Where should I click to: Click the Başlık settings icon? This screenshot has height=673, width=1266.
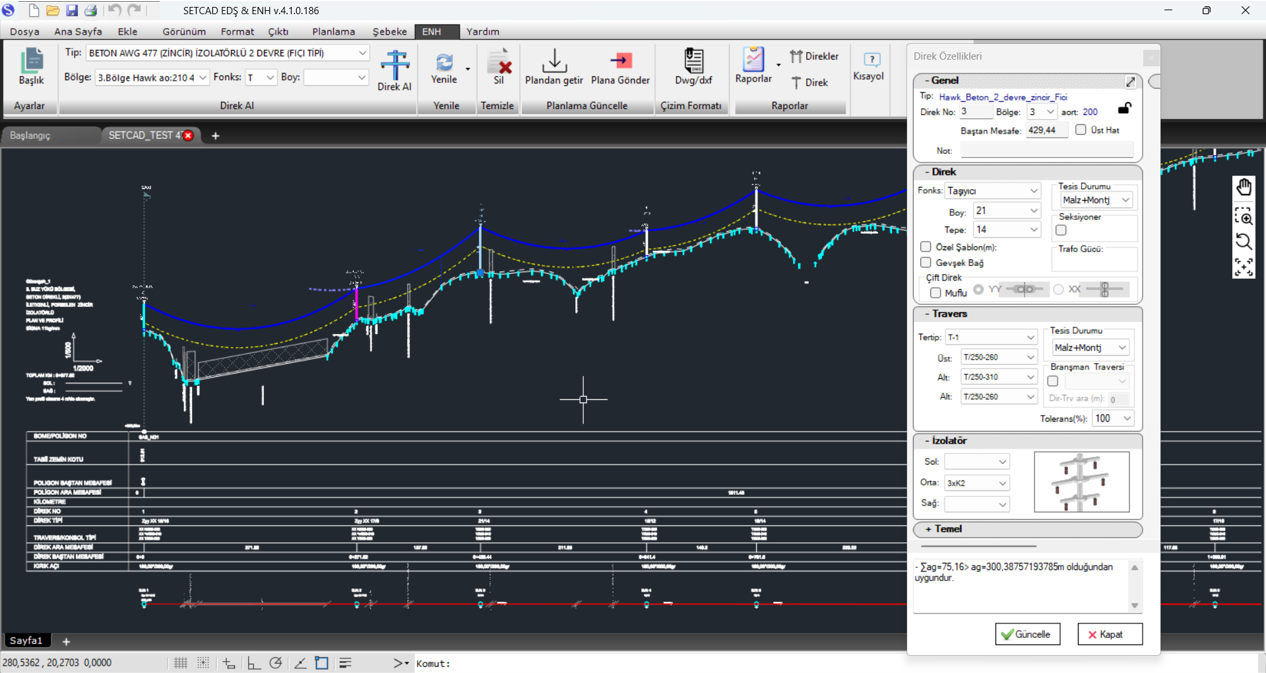[x=31, y=61]
